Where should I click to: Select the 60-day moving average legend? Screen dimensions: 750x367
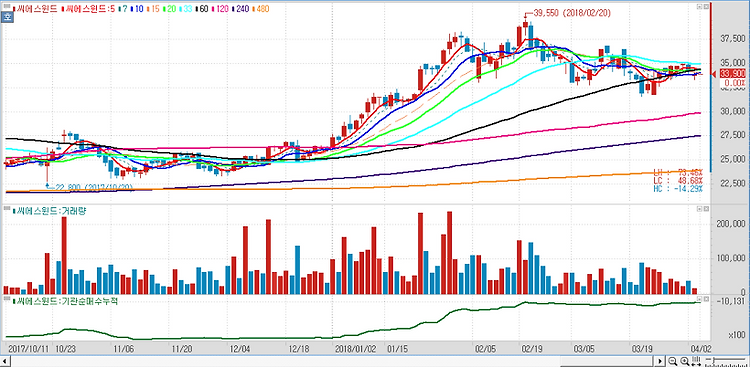[202, 9]
